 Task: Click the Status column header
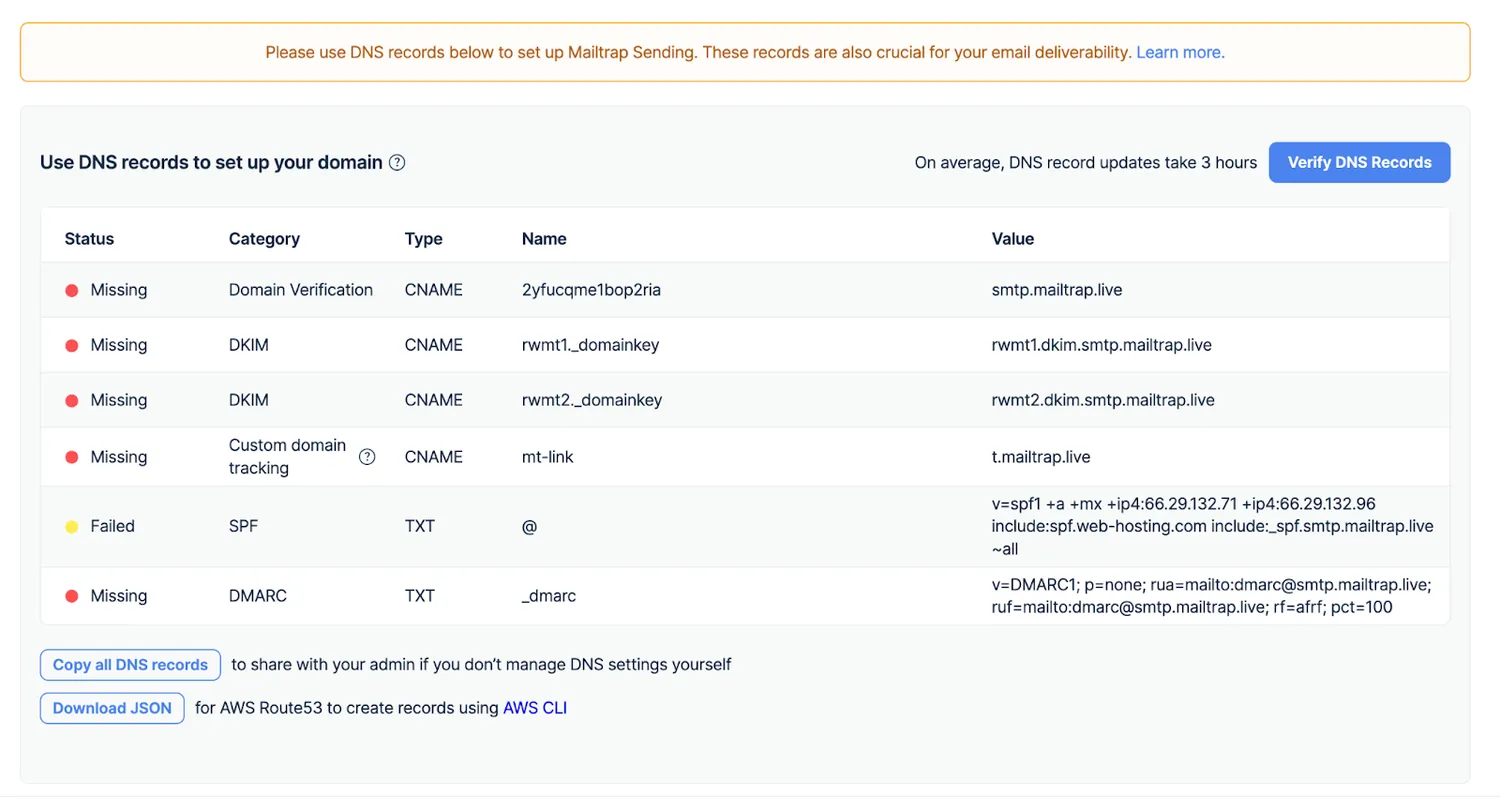pos(89,239)
